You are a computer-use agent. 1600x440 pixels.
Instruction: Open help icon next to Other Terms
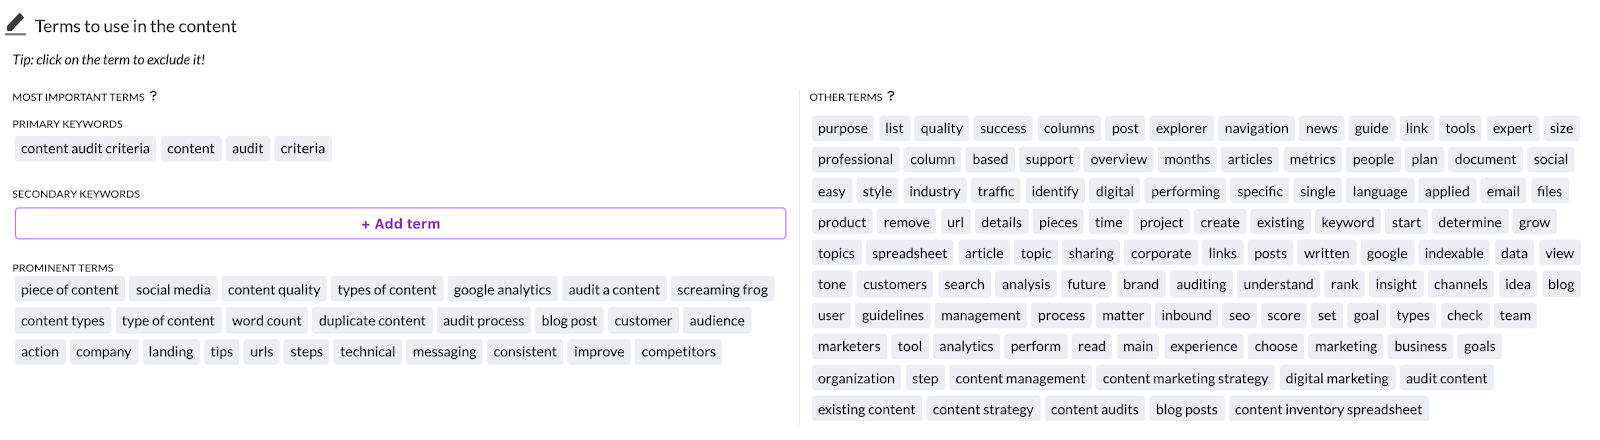pos(891,96)
